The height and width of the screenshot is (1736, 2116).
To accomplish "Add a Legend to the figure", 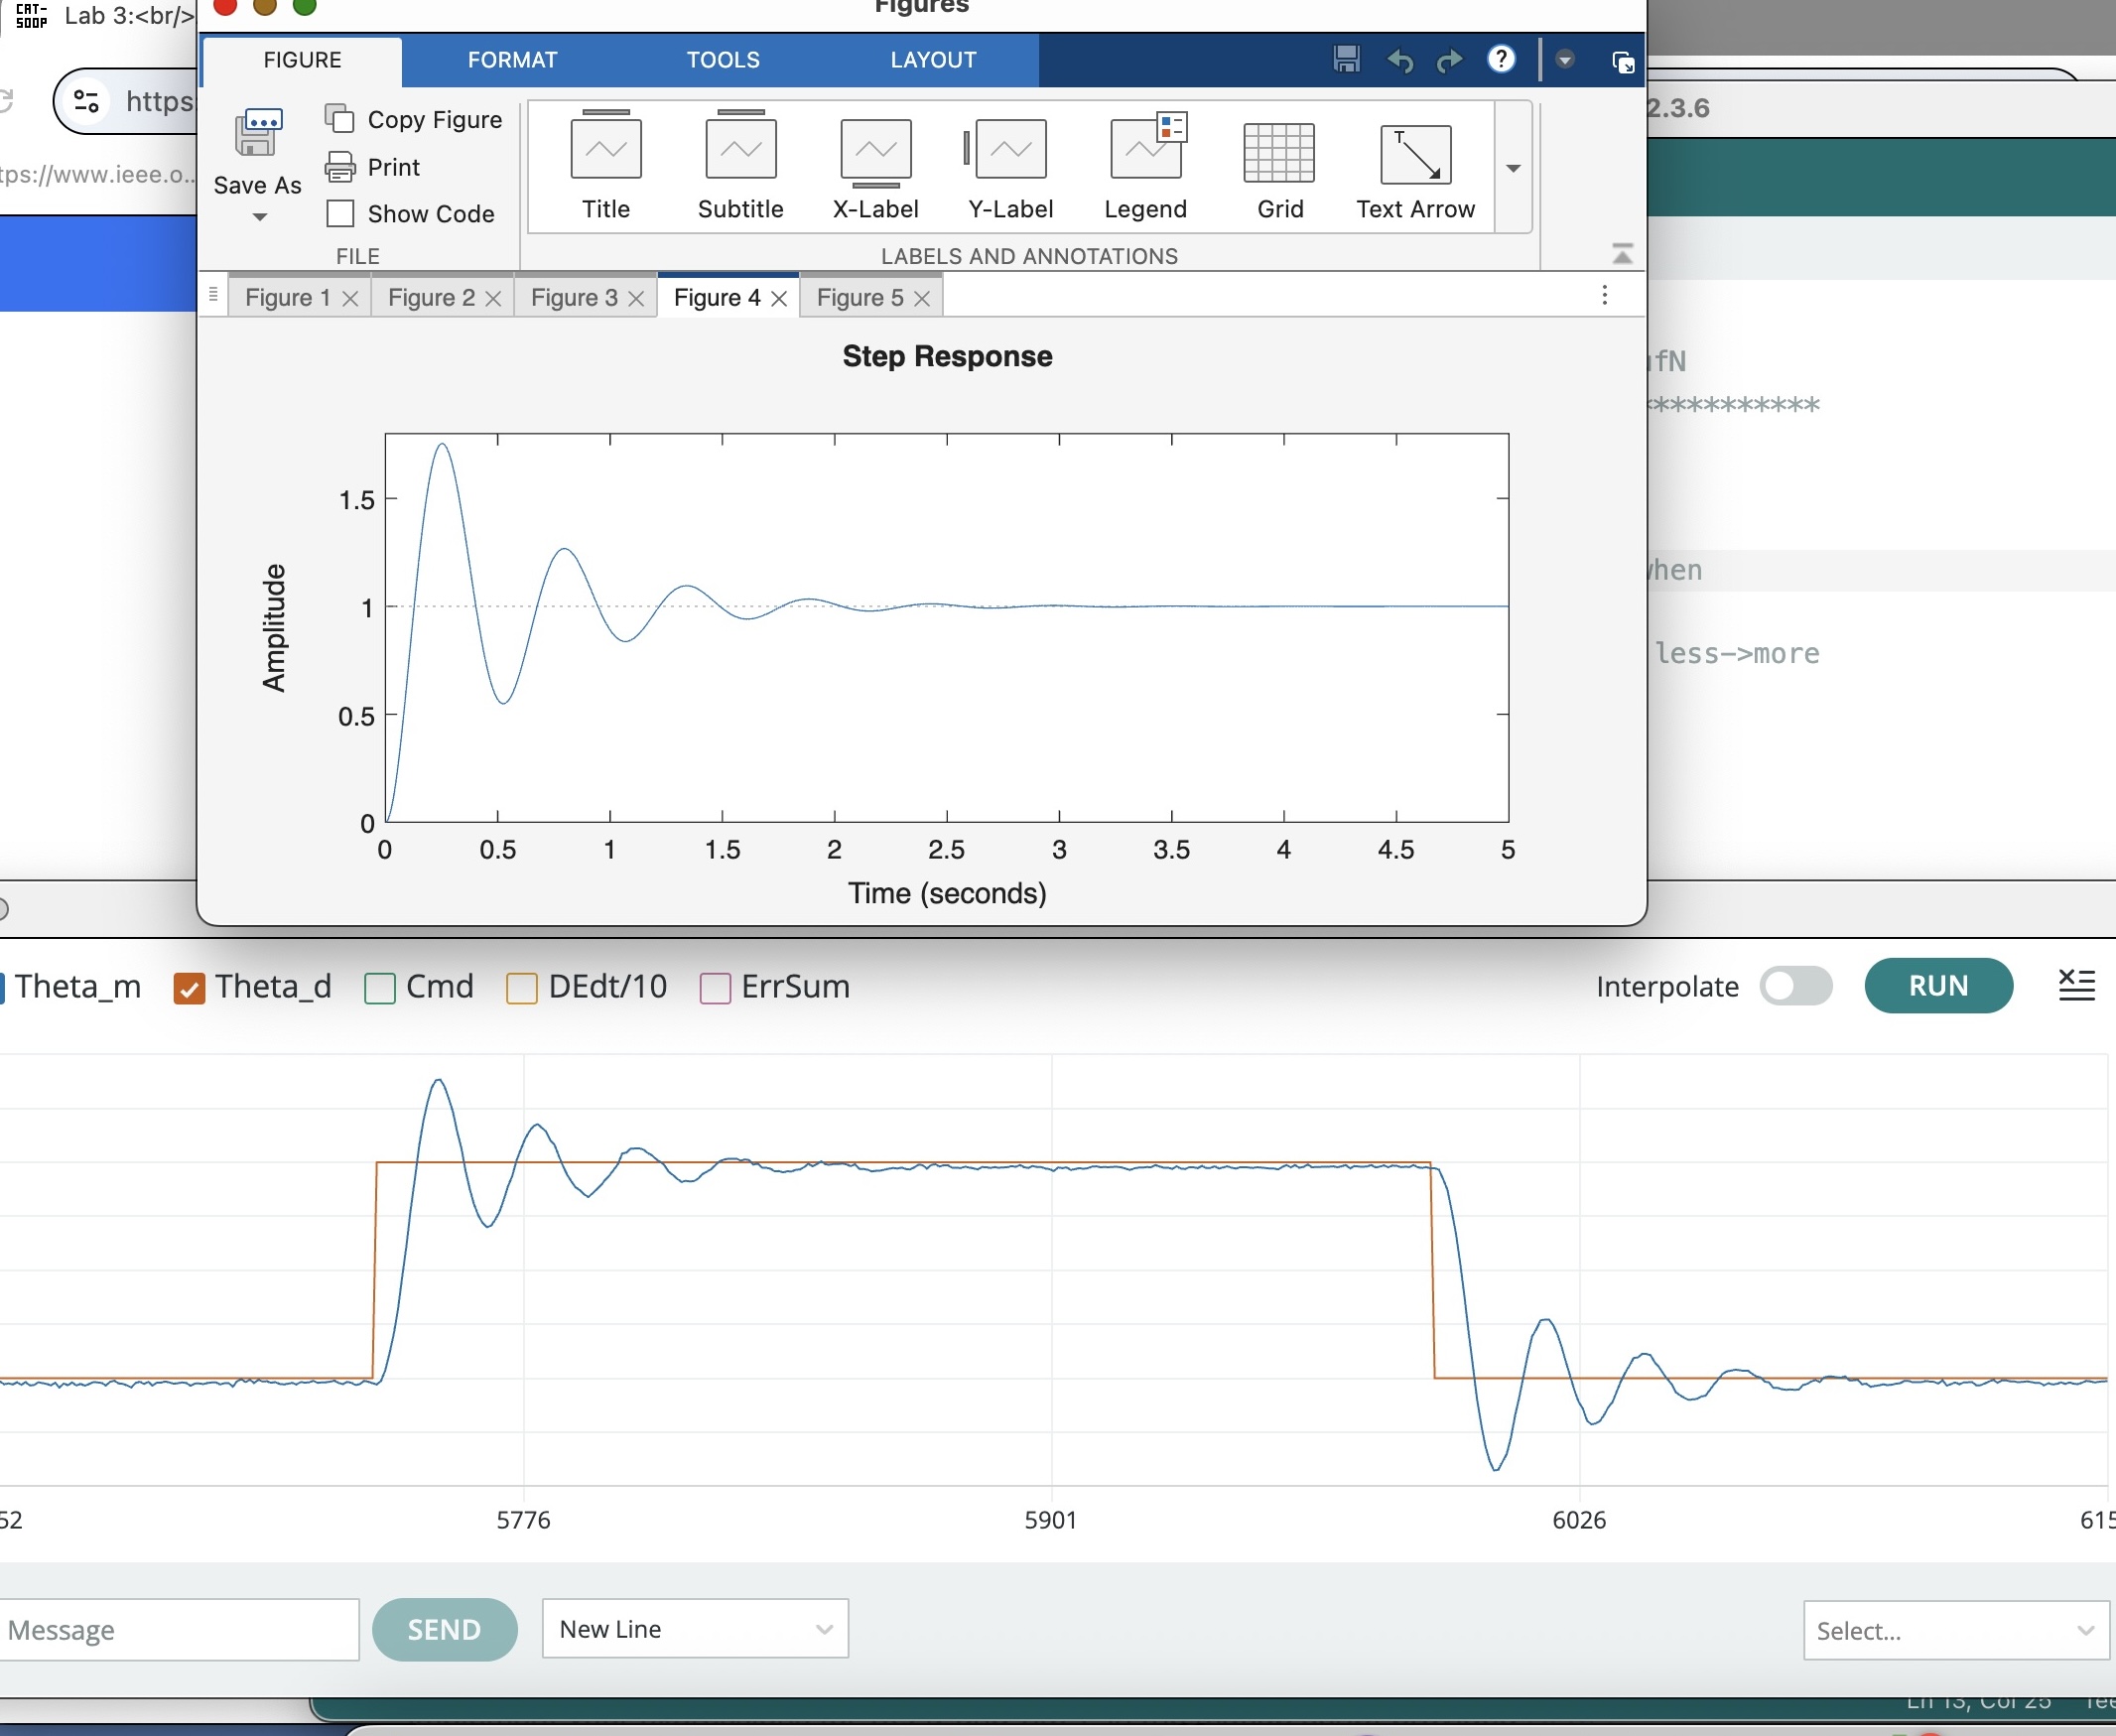I will point(1145,150).
